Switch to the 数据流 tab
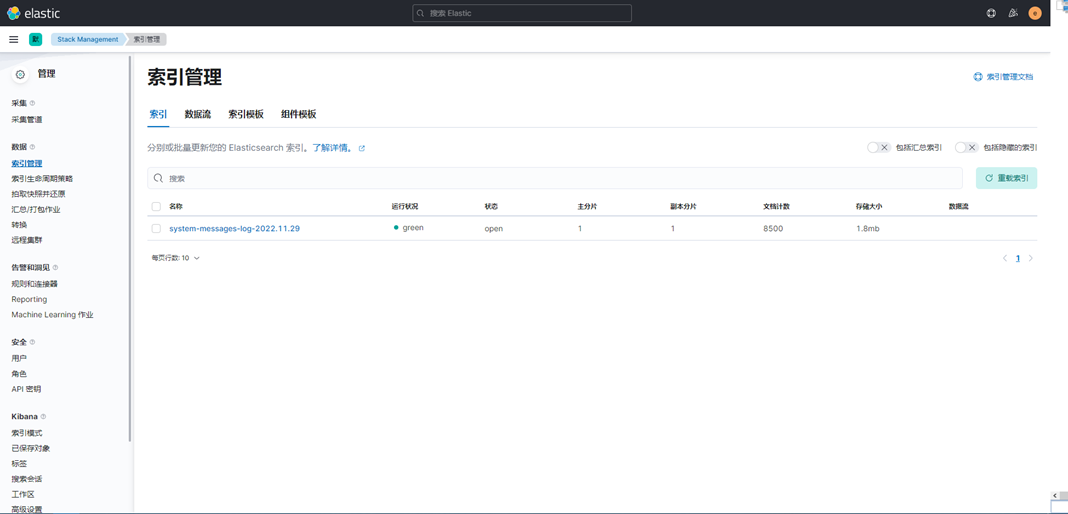Screen dimensions: 1068x514 [198, 114]
